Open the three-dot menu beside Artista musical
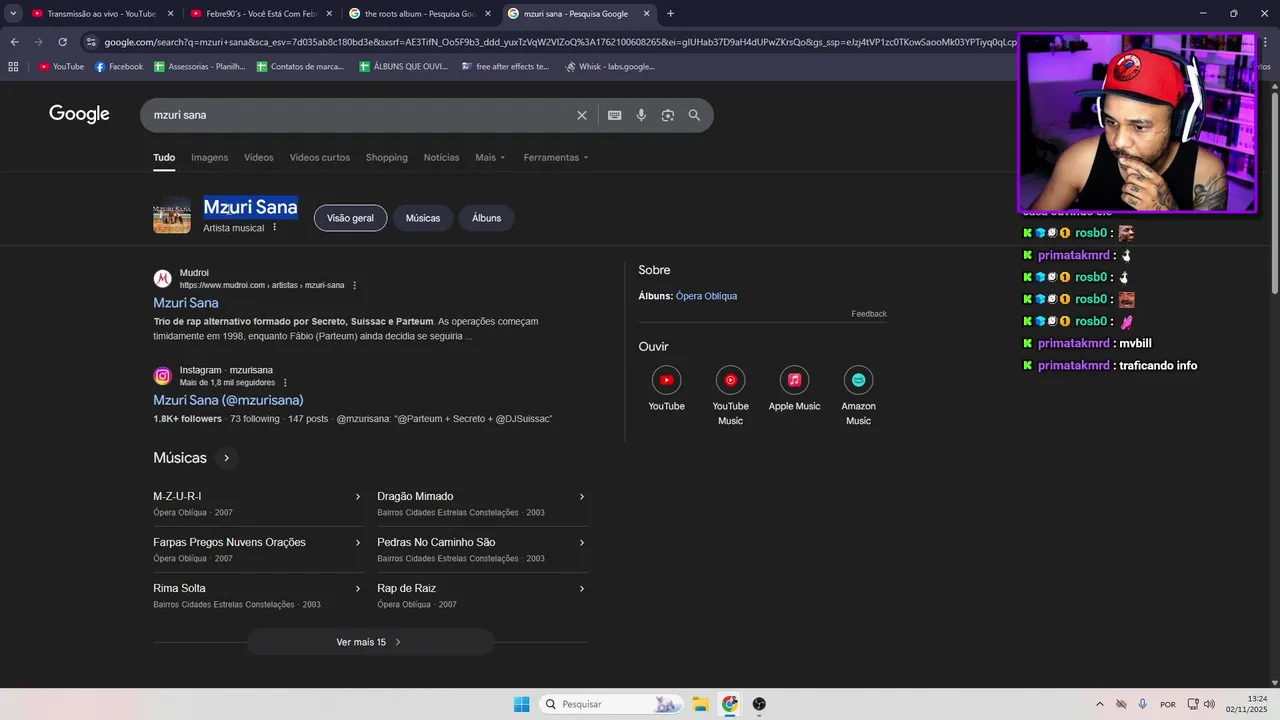The image size is (1280, 720). click(x=274, y=227)
